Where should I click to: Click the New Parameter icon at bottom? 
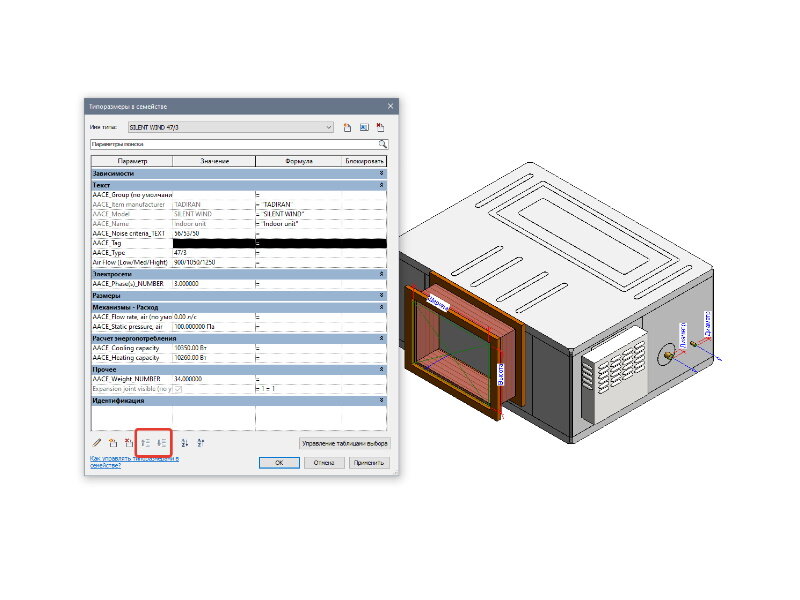[x=113, y=443]
